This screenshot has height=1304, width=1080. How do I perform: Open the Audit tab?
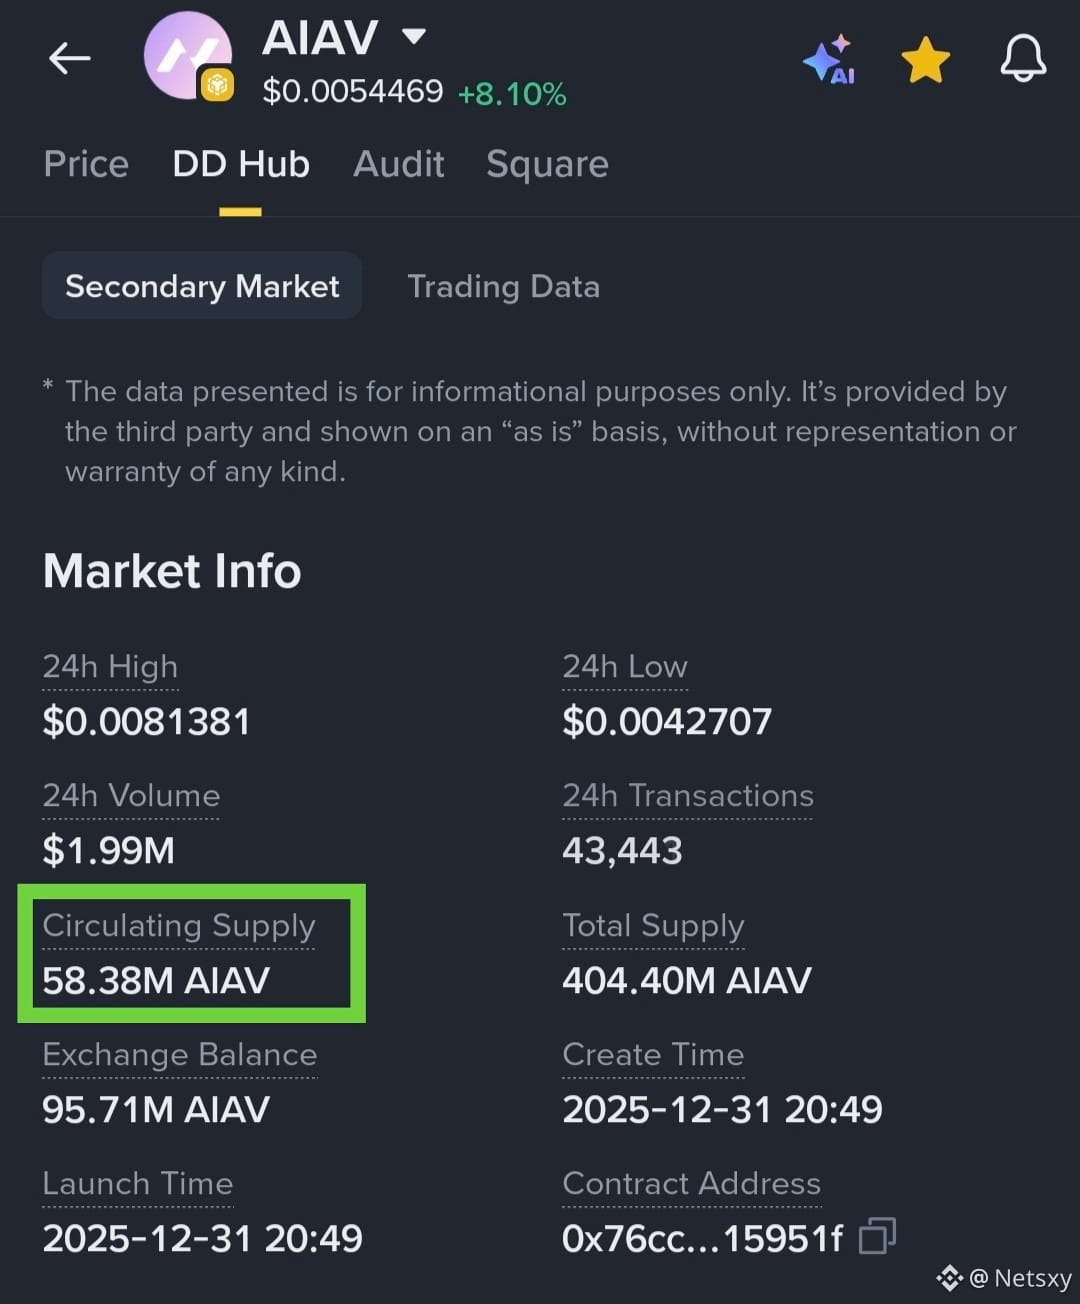click(398, 164)
